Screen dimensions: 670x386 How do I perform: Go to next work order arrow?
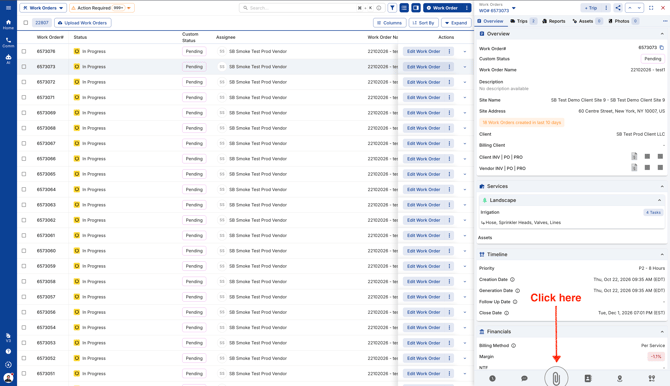pos(639,8)
